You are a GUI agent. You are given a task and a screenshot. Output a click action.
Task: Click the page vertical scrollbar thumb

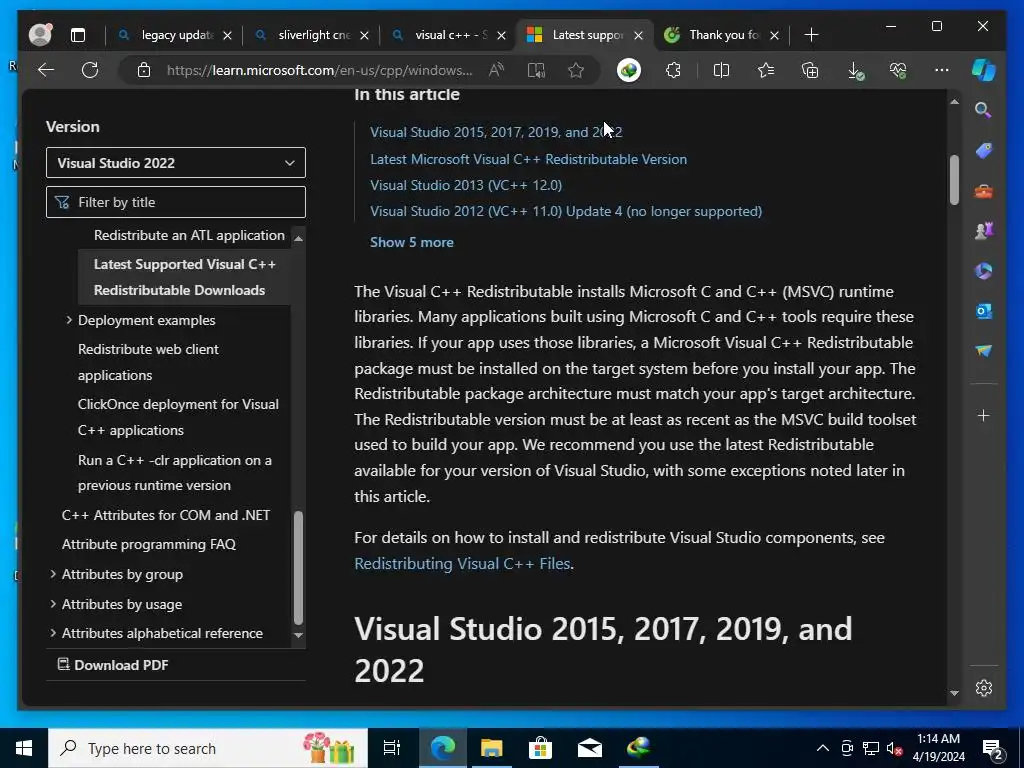954,180
